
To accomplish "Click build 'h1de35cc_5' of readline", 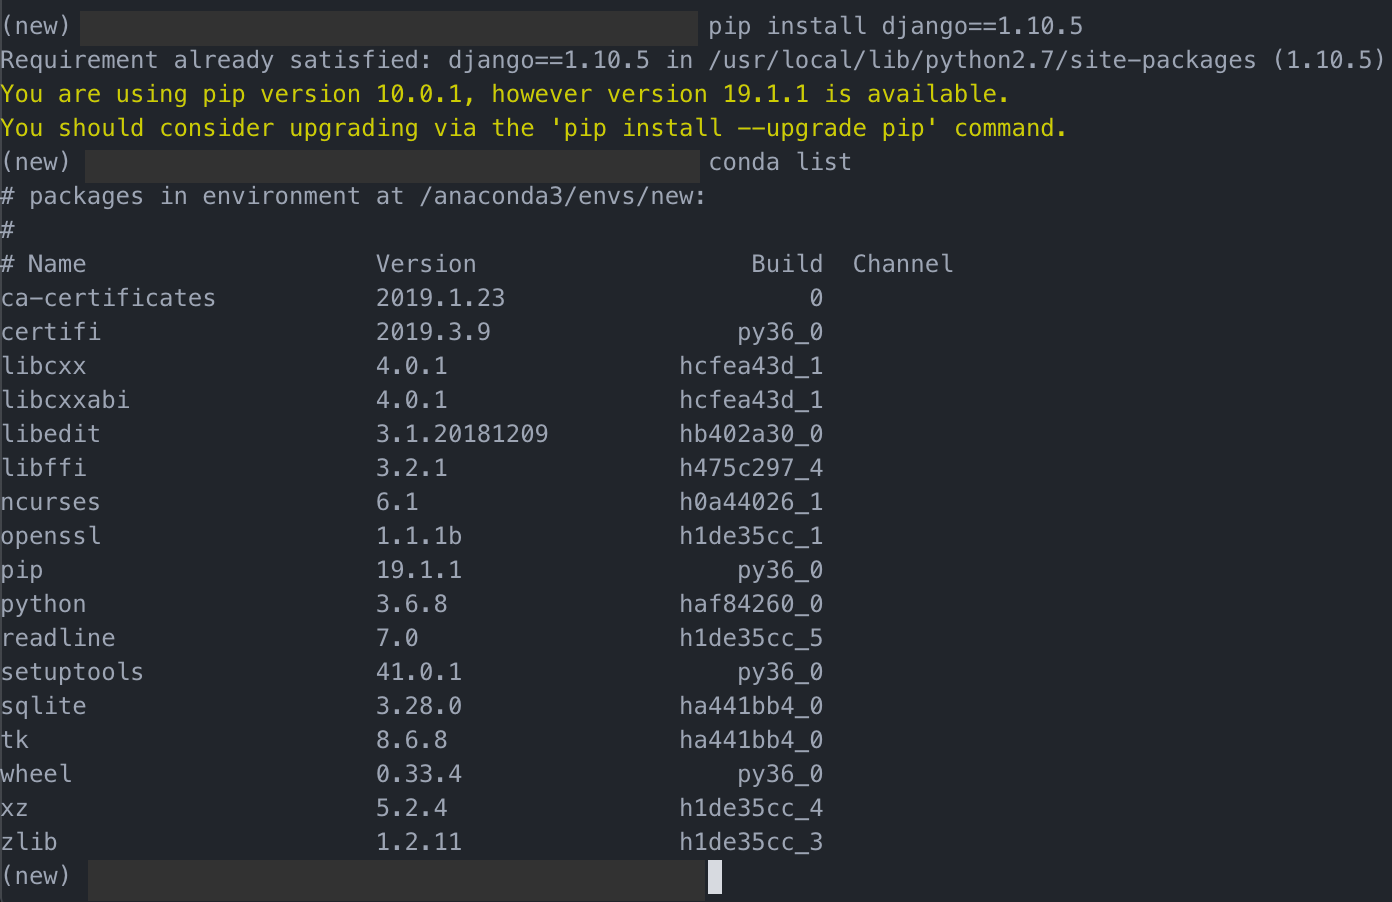I will coord(751,638).
